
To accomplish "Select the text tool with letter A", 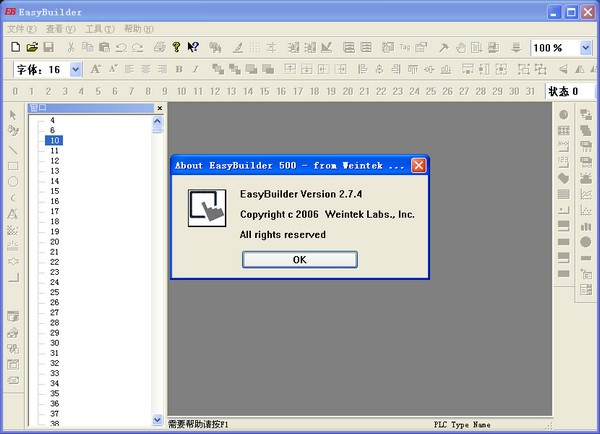I will point(13,214).
